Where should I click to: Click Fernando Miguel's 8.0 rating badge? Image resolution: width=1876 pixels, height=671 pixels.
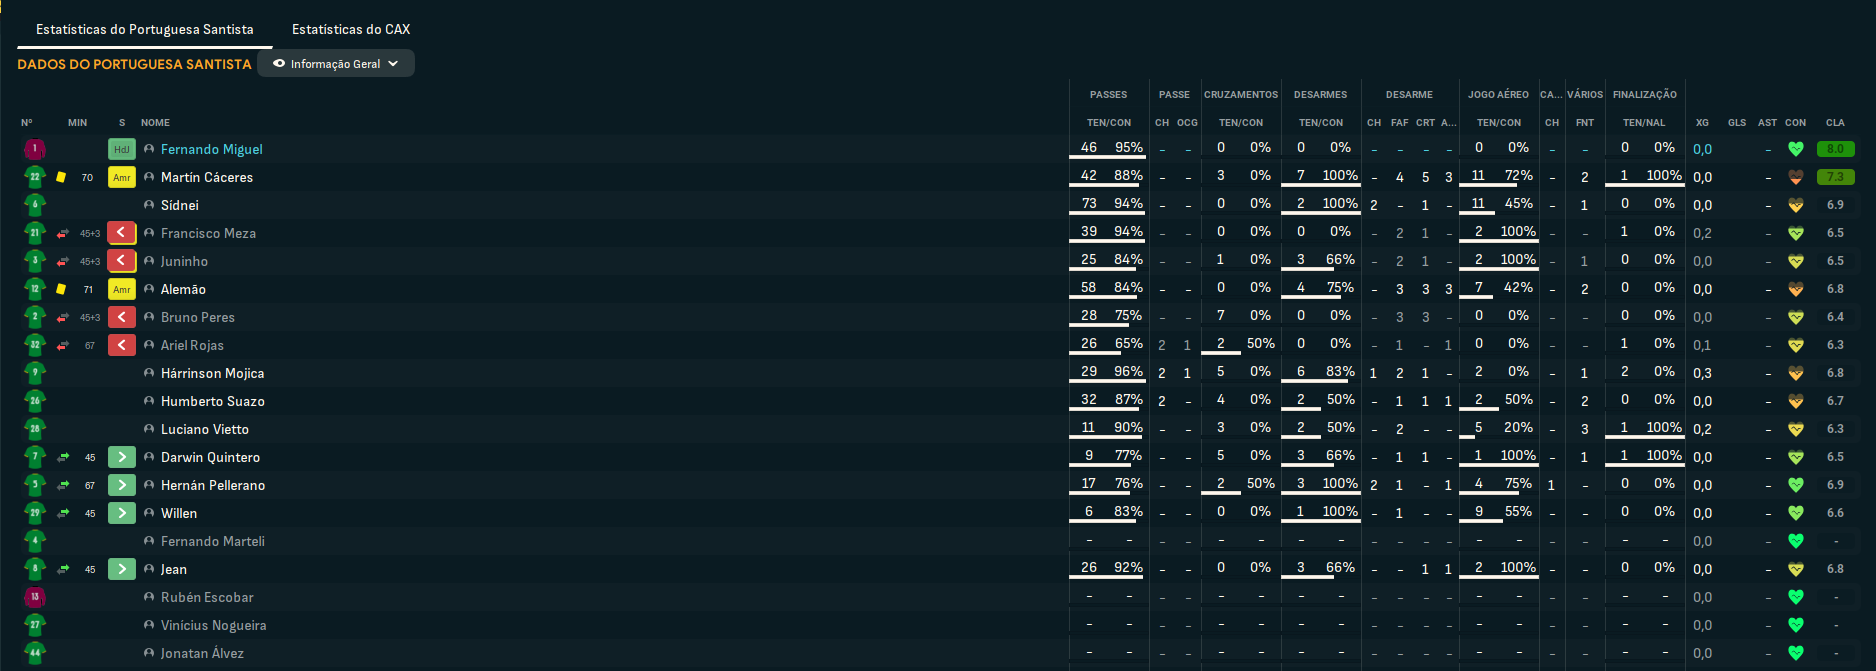pos(1835,149)
